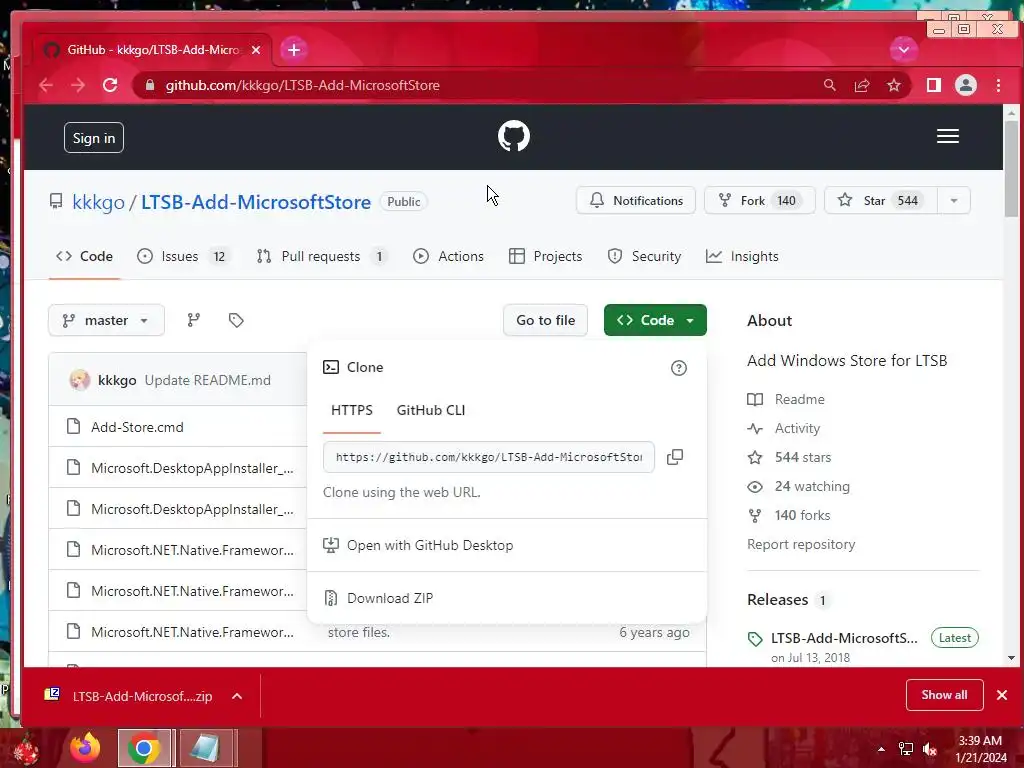Image resolution: width=1024 pixels, height=768 pixels.
Task: Open LTSB-Add-MicrosoftStore repo link
Action: 256,202
